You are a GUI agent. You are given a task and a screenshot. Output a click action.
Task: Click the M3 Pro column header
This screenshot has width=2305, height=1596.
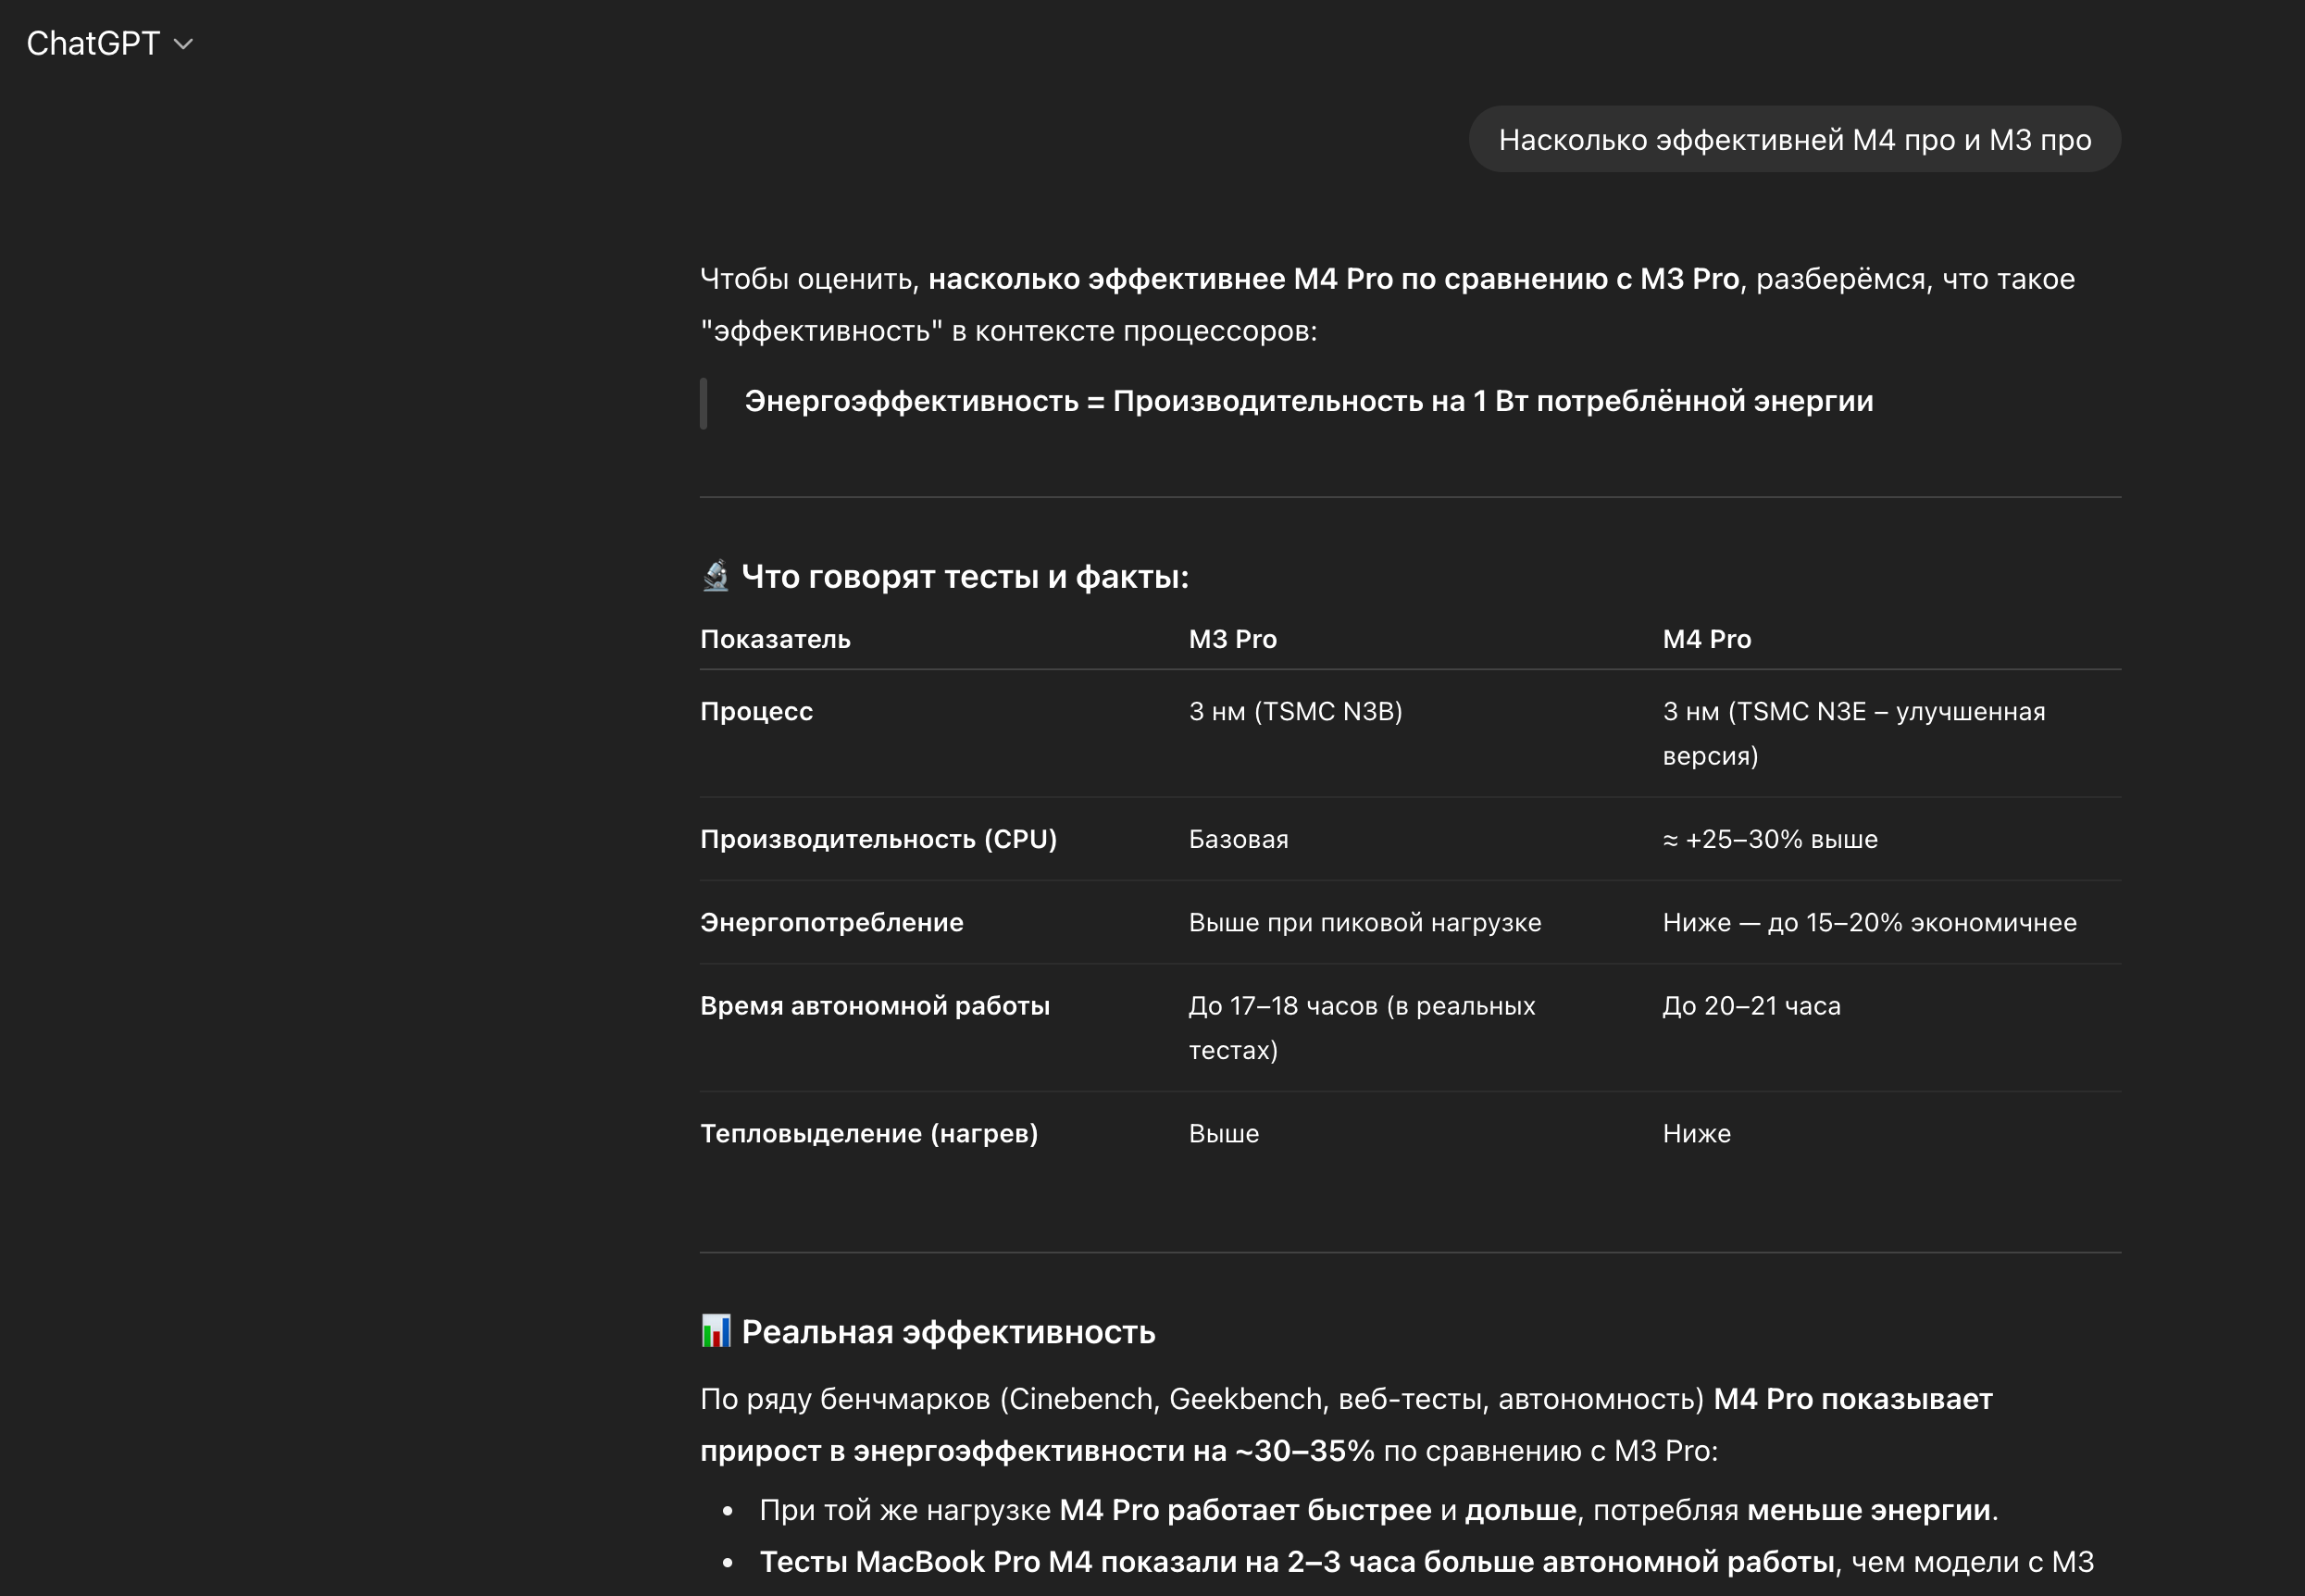pos(1232,639)
